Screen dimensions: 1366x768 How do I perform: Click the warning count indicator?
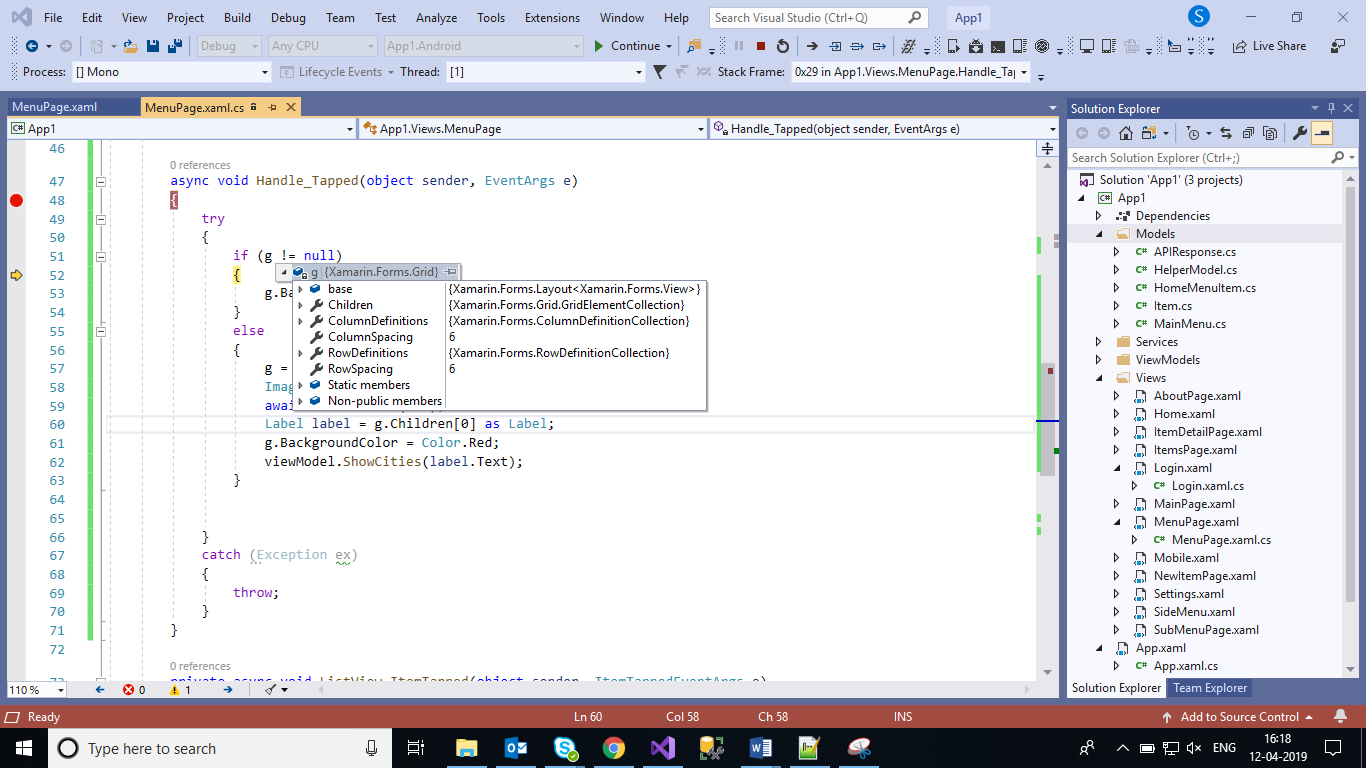point(181,690)
